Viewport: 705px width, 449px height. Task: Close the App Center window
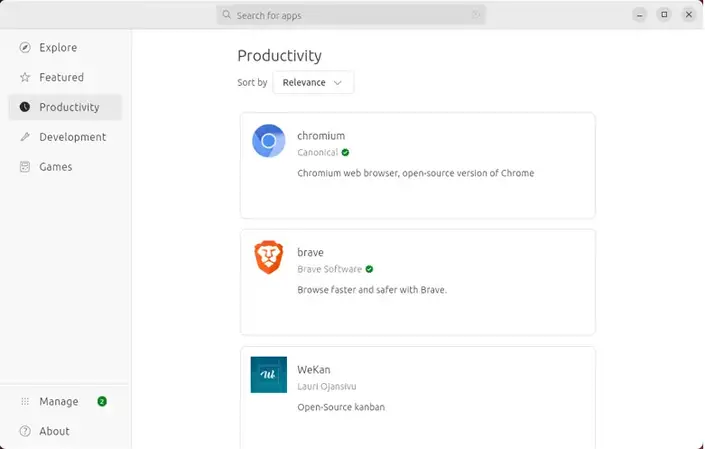pos(689,15)
